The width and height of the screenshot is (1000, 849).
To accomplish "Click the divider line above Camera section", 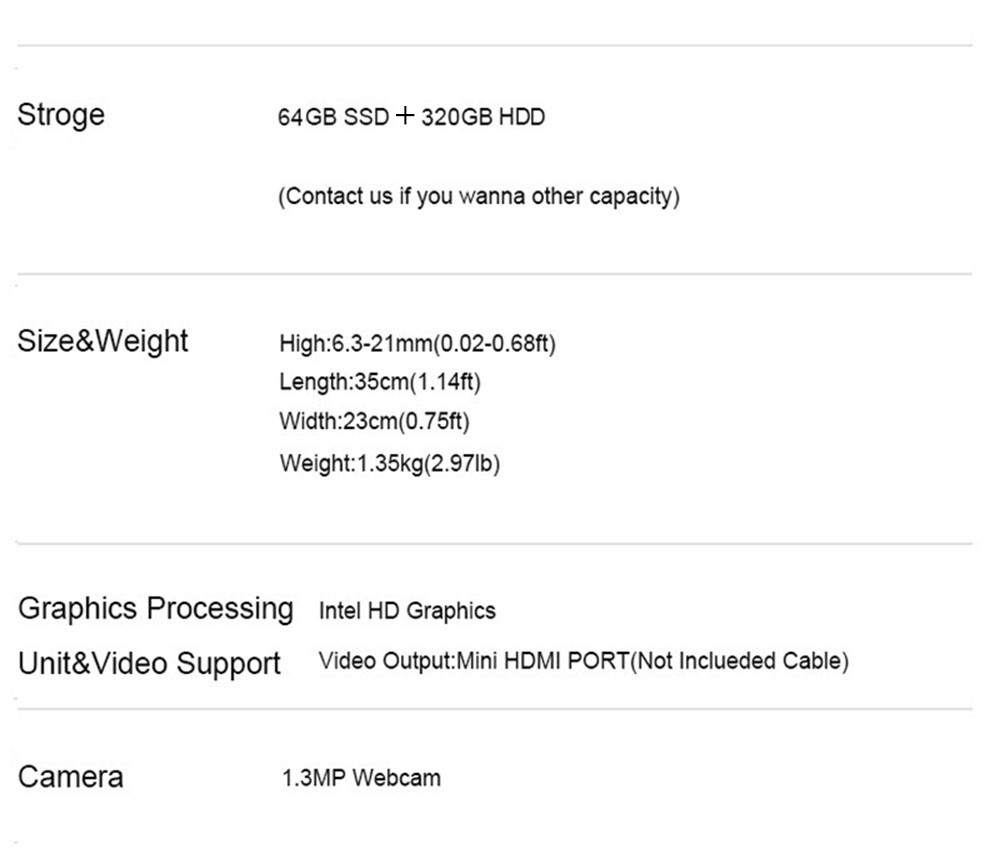I will 495,709.
